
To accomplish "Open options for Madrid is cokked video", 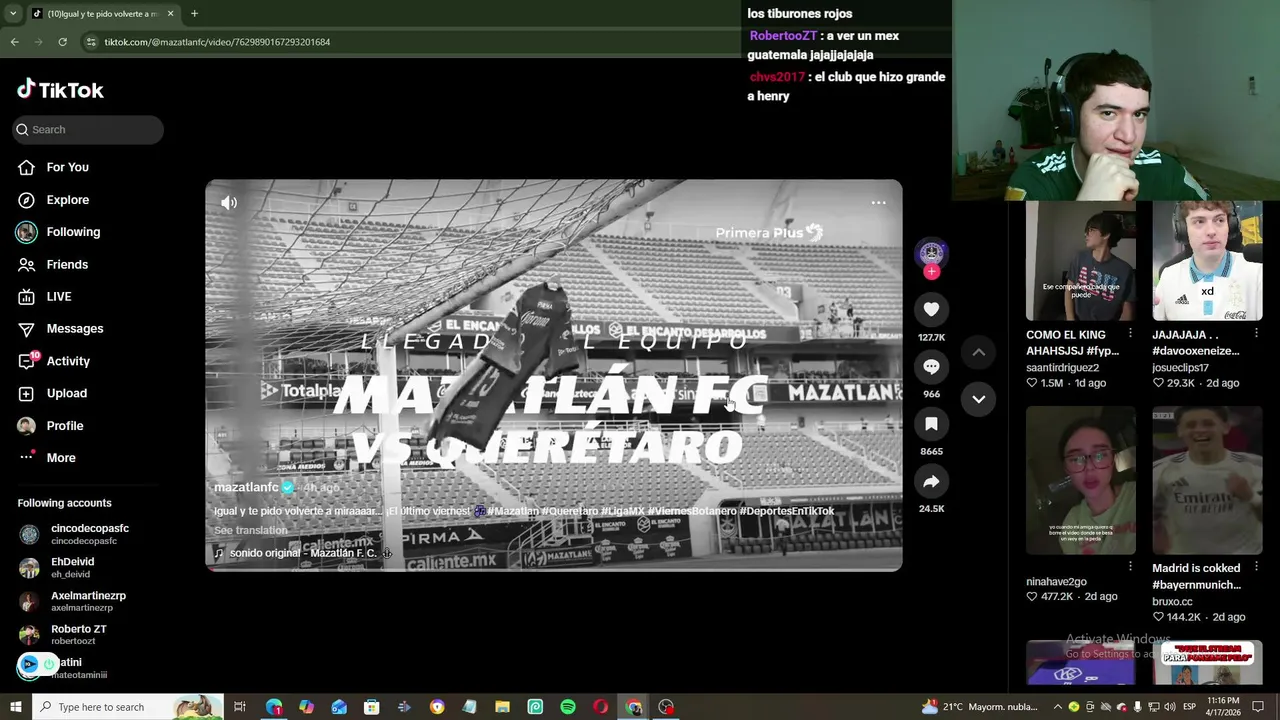I will (x=1256, y=566).
